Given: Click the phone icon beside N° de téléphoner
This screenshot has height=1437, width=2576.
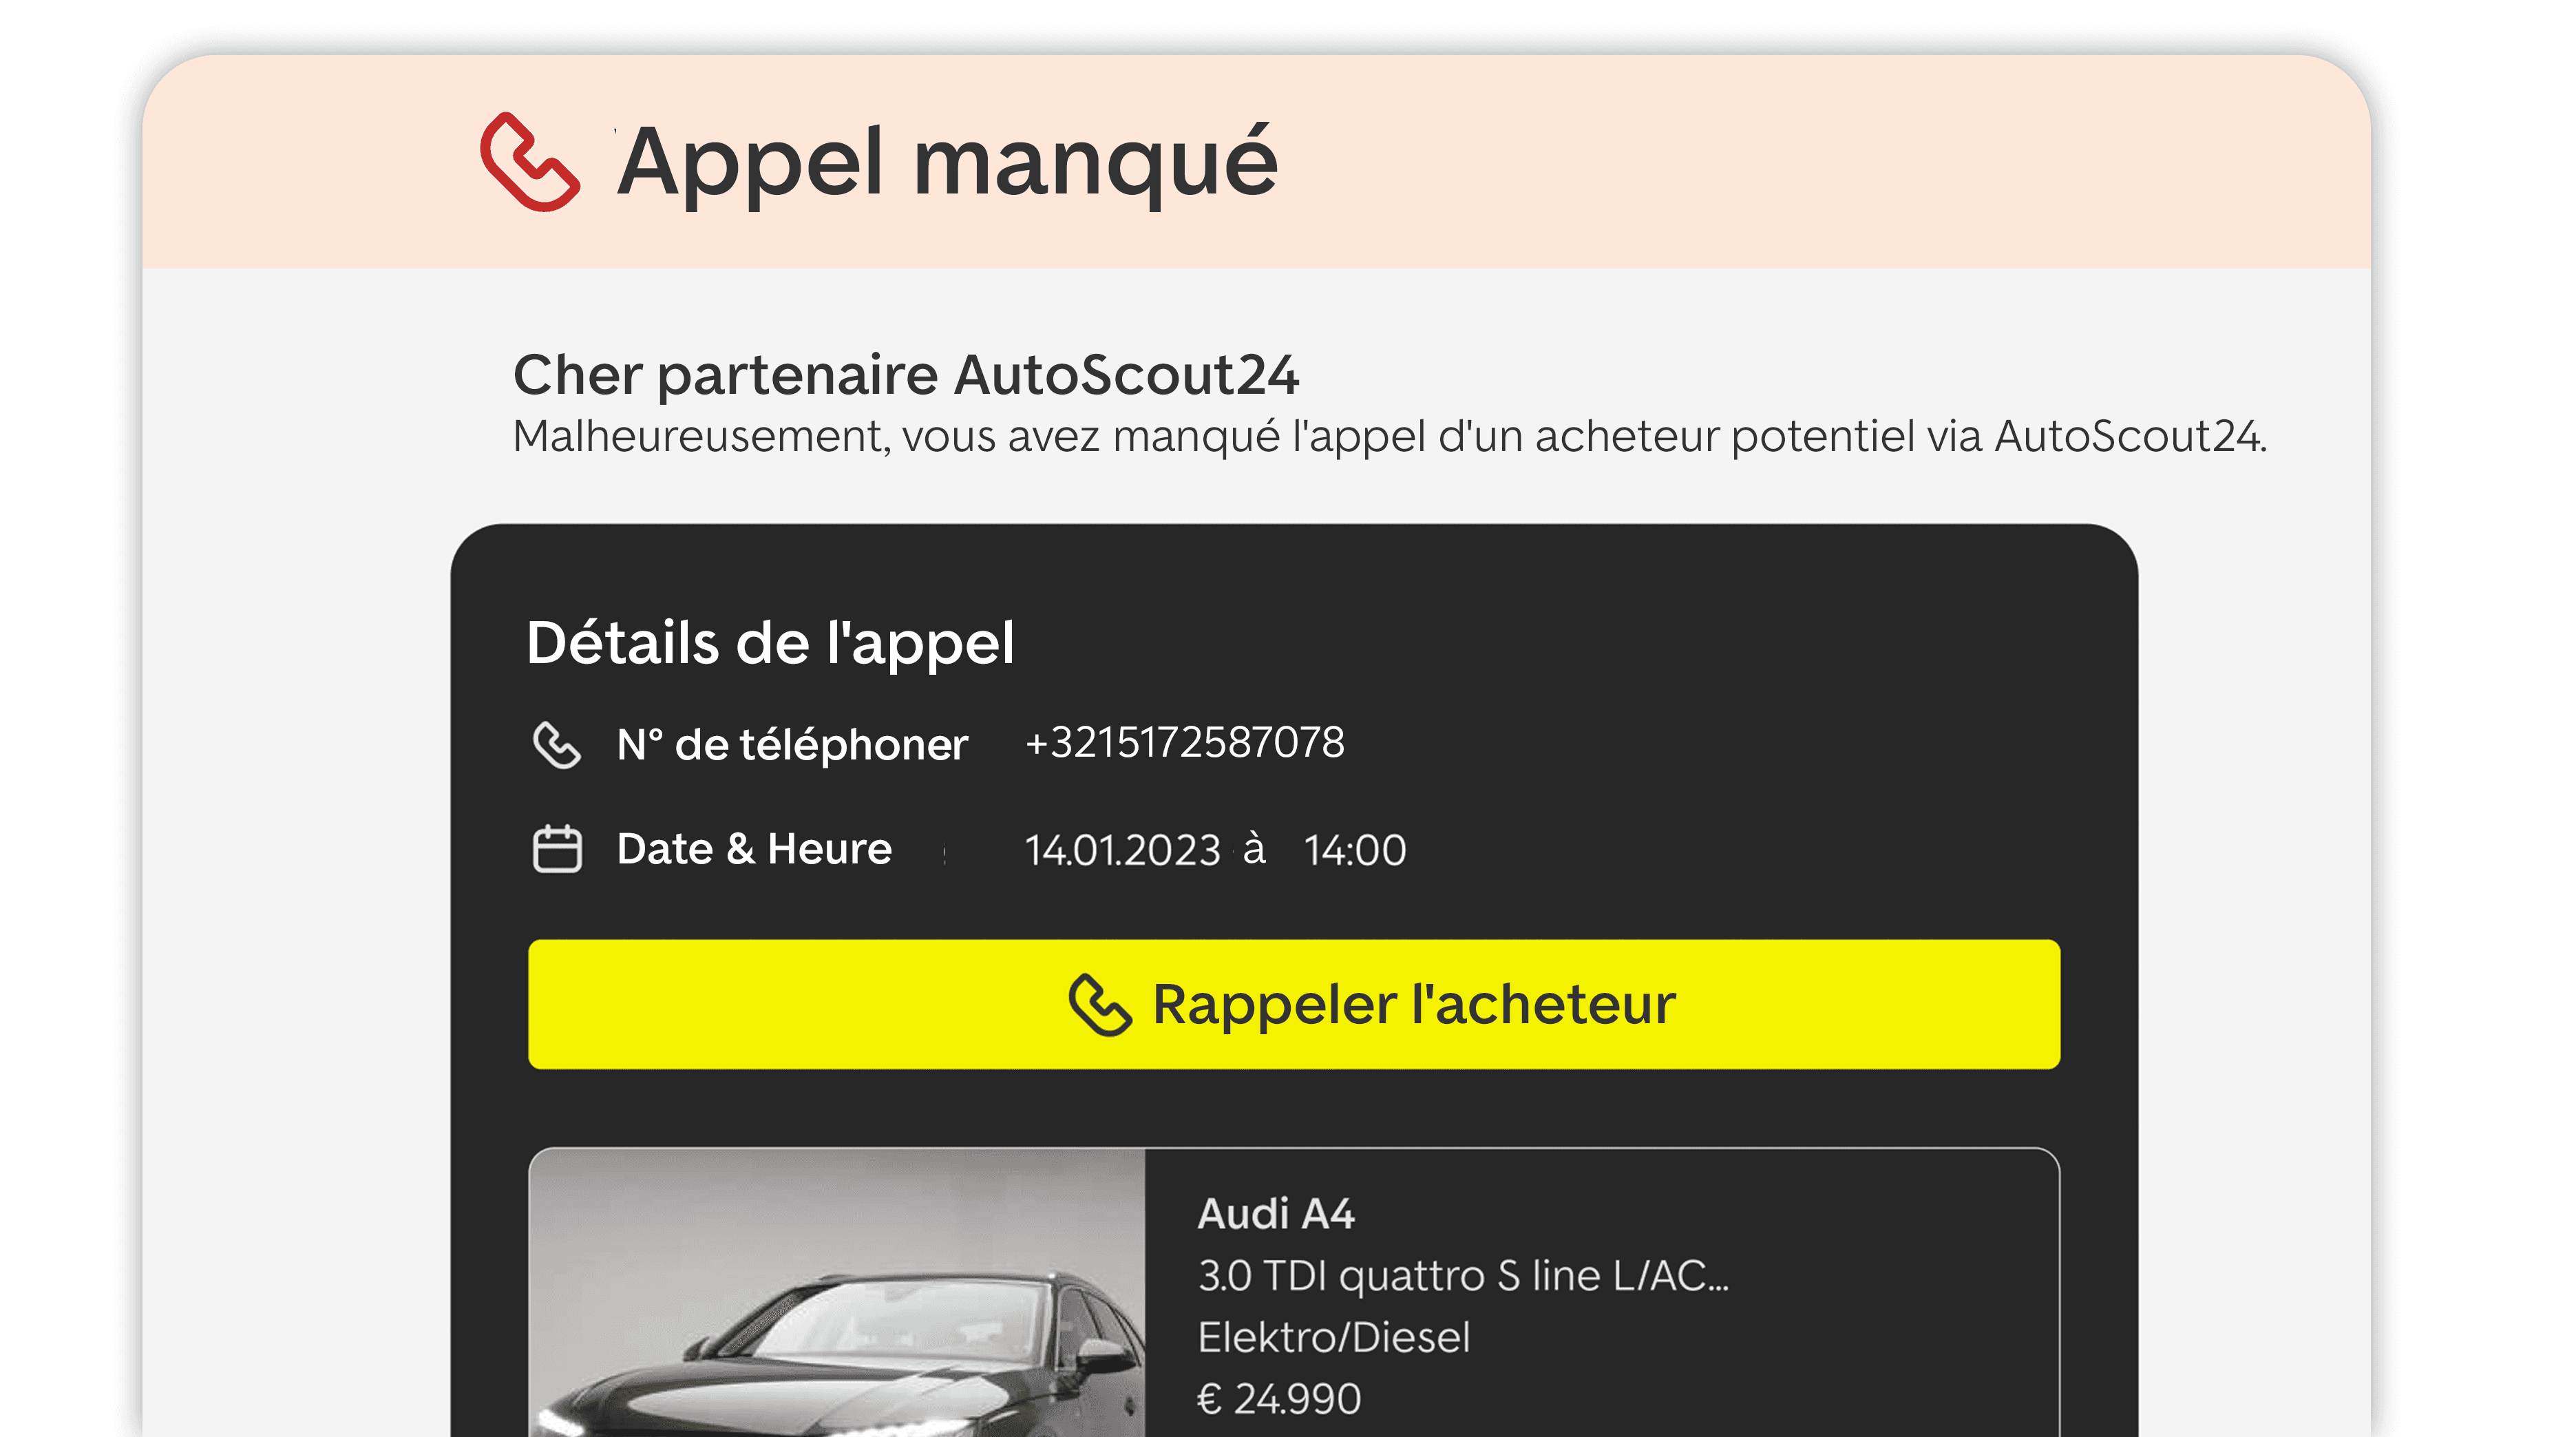Looking at the screenshot, I should 556,745.
